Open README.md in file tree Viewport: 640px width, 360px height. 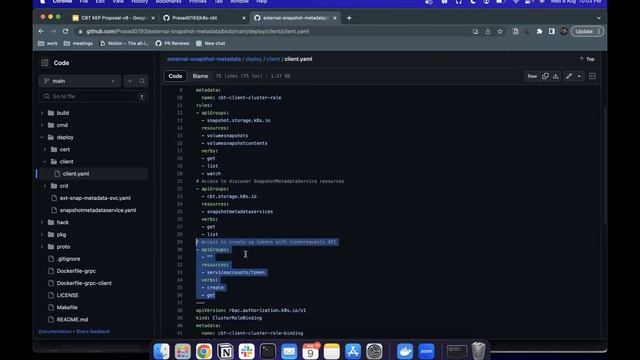click(x=72, y=320)
